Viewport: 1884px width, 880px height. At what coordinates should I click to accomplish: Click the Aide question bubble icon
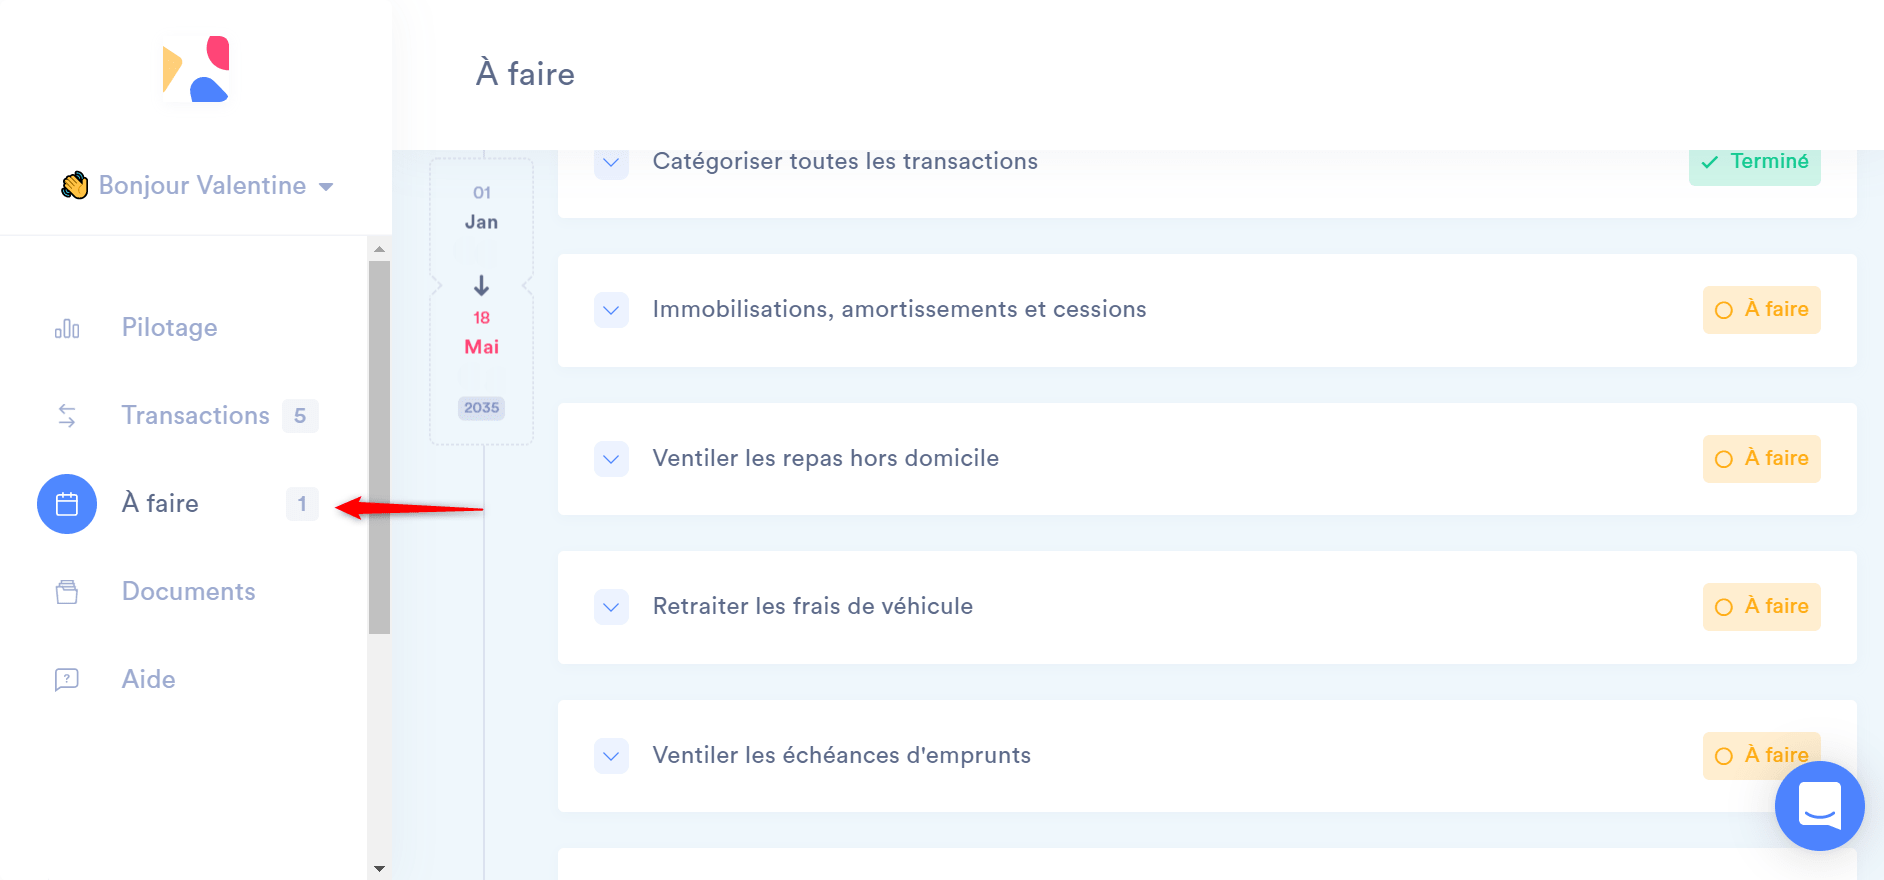coord(67,680)
